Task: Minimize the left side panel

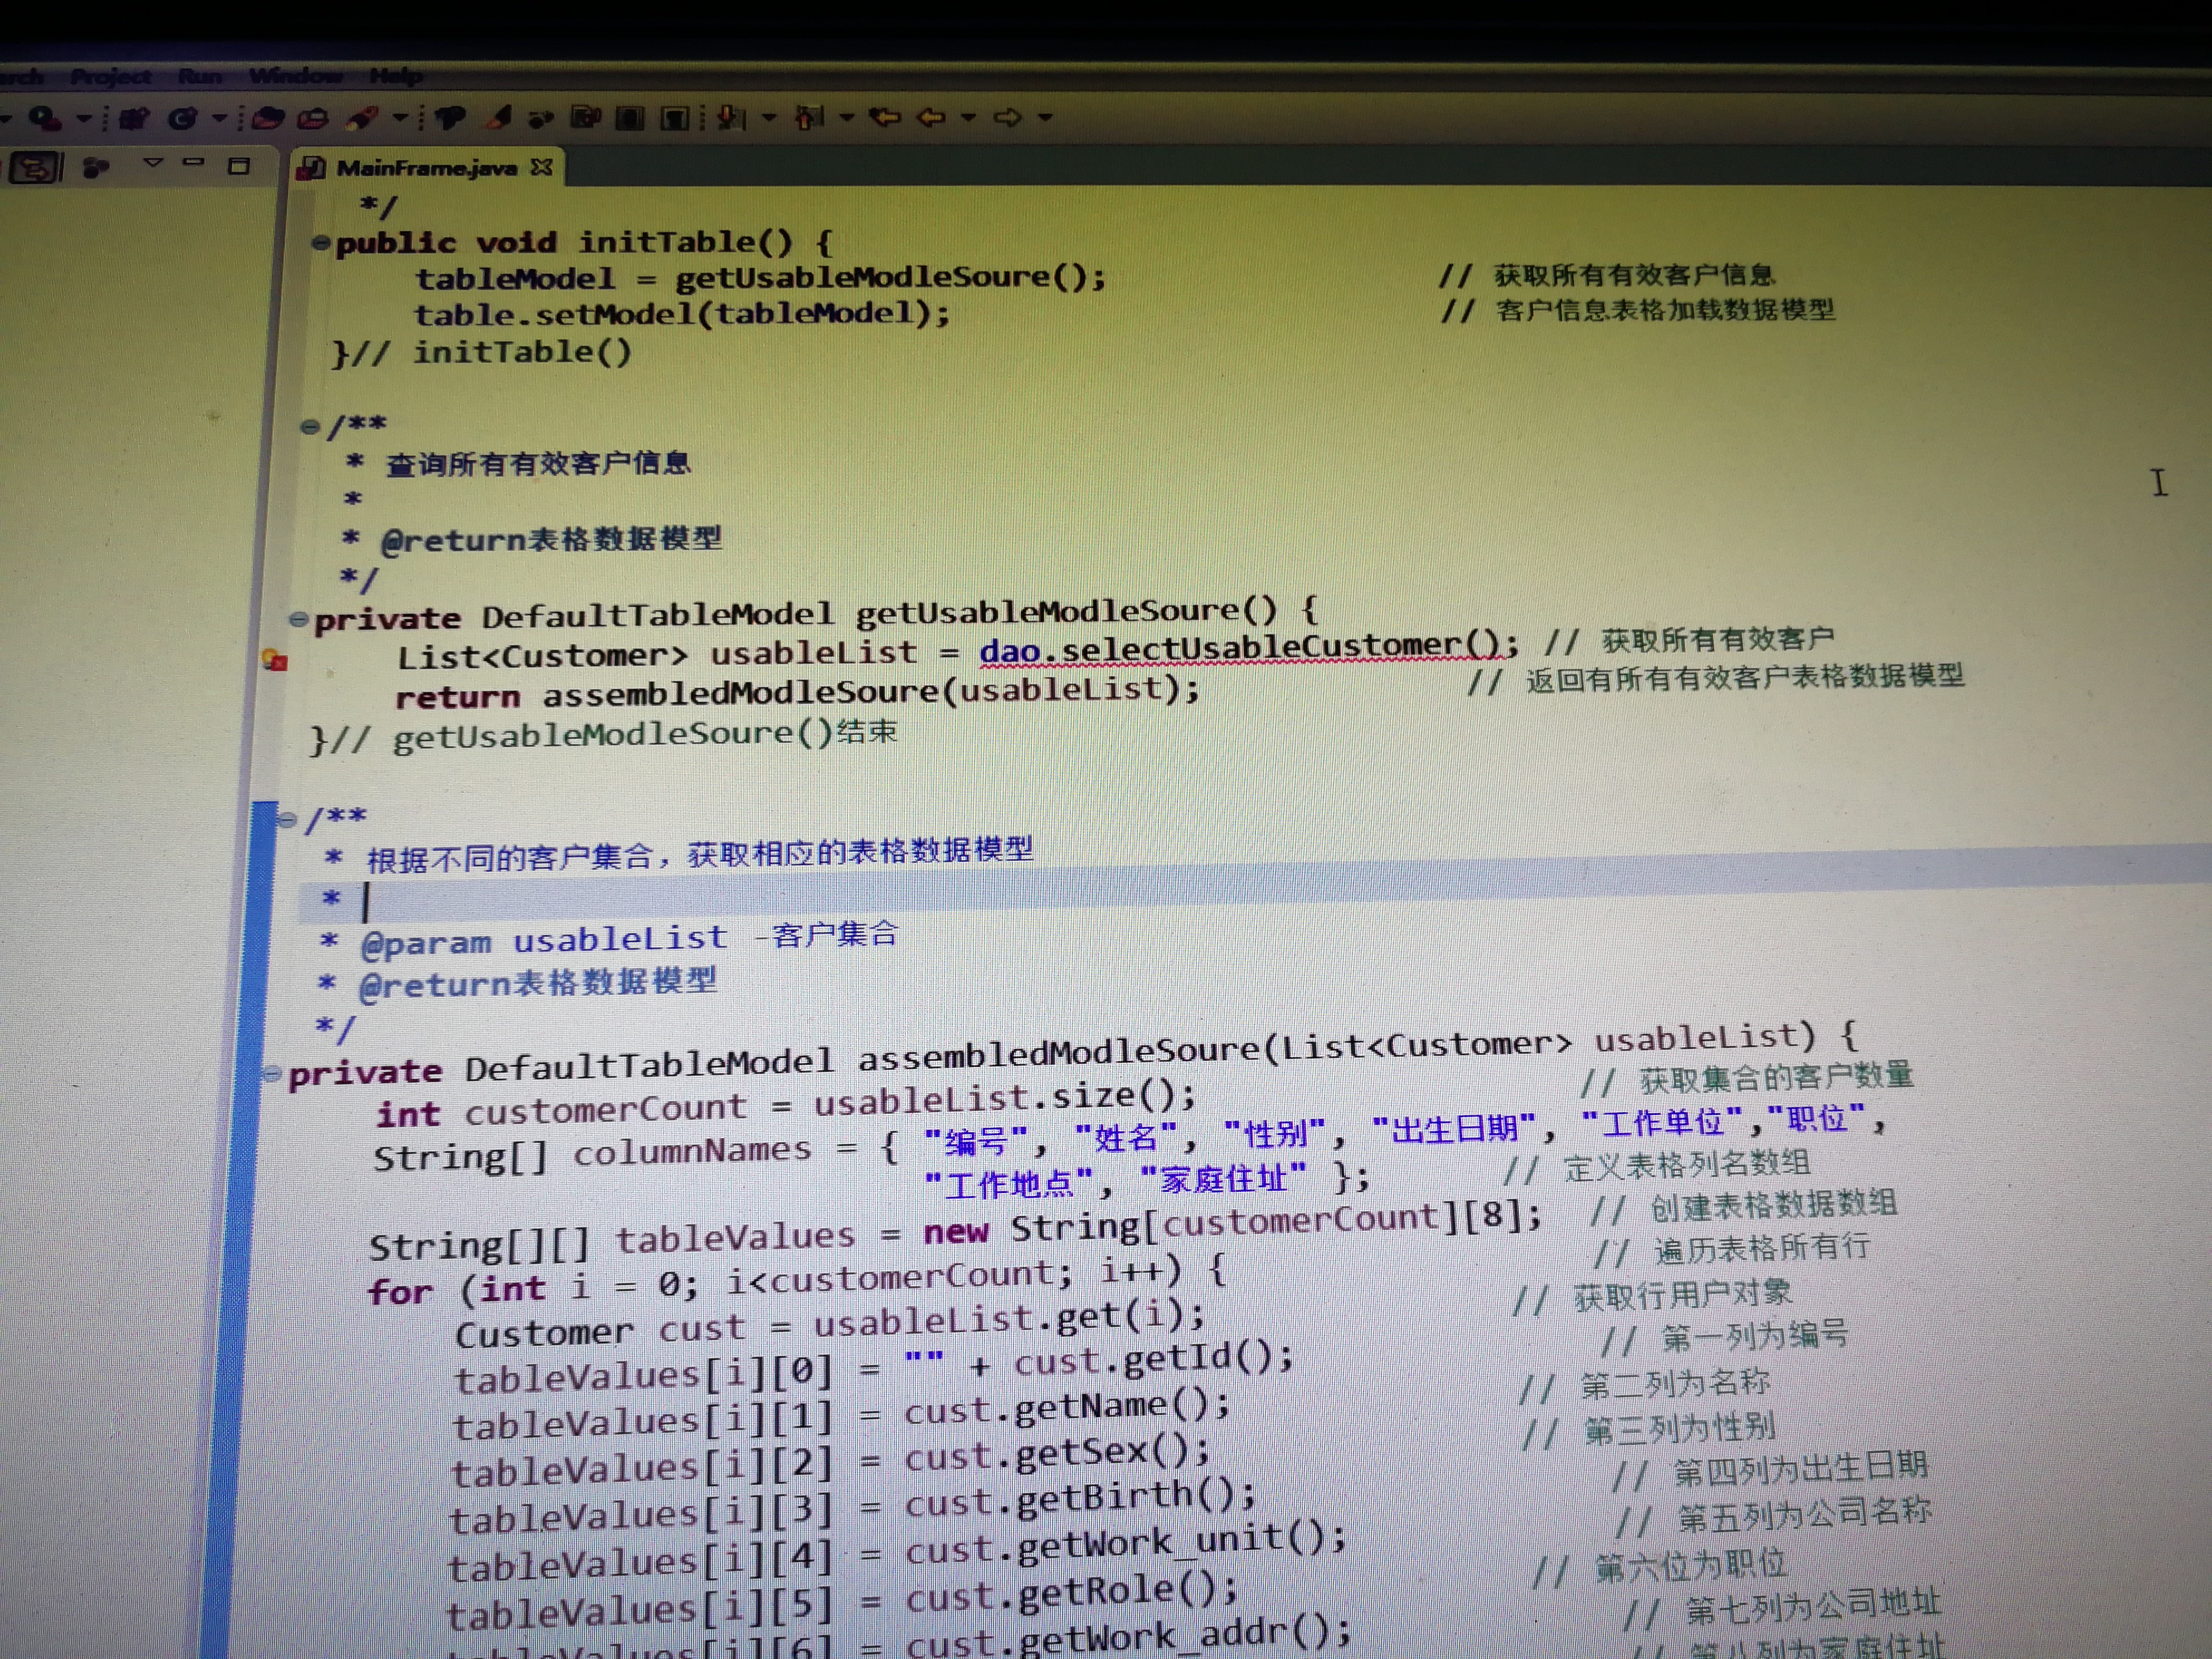Action: click(x=194, y=163)
